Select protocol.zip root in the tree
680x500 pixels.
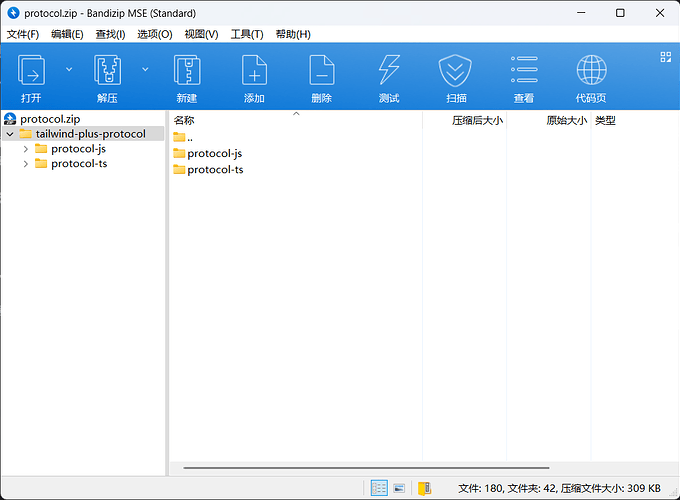click(x=50, y=119)
